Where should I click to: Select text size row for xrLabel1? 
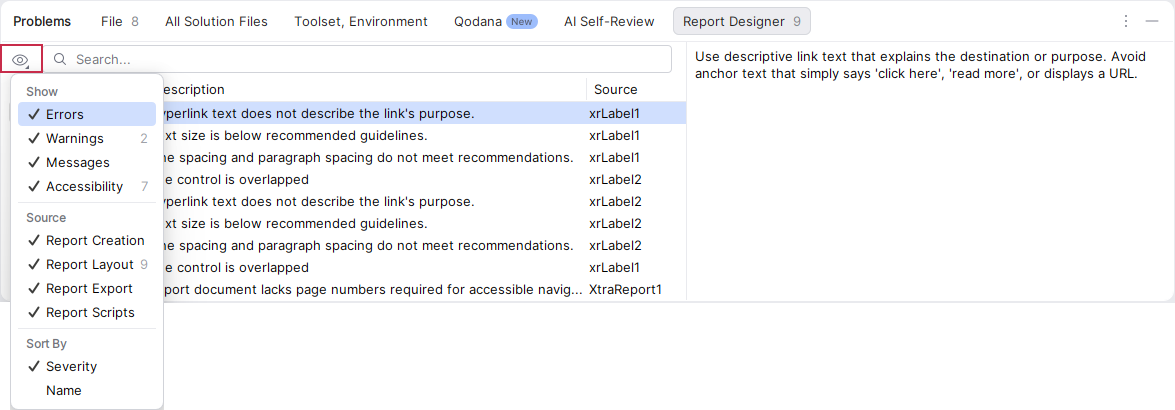tap(424, 136)
